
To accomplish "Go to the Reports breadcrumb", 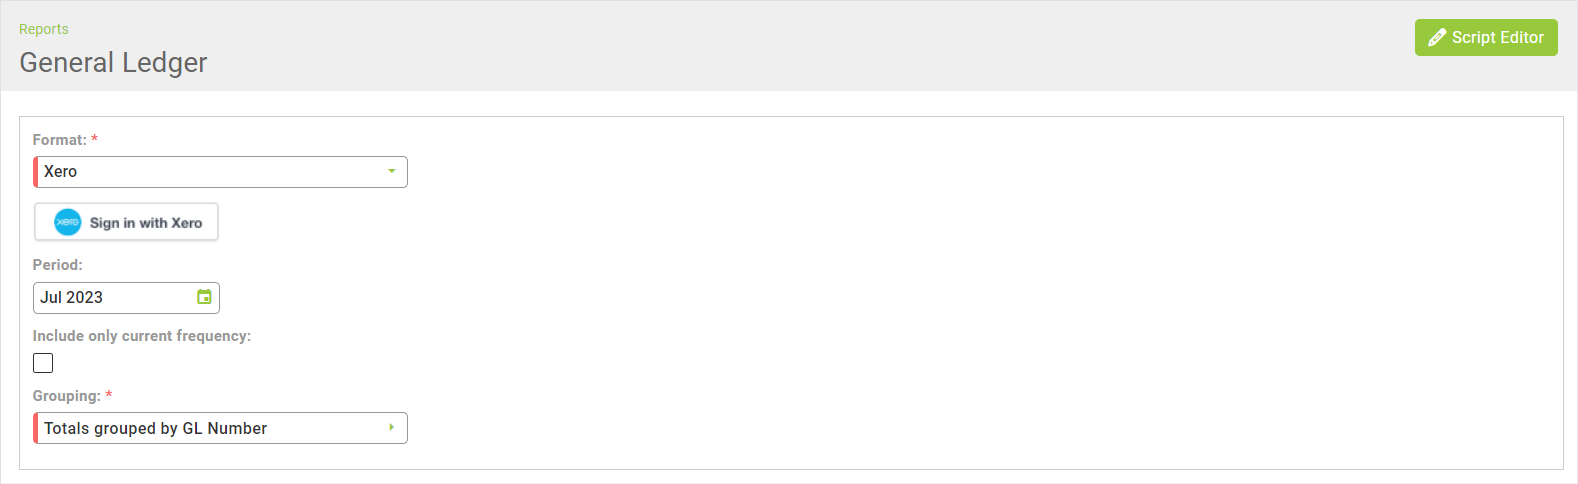I will point(44,29).
